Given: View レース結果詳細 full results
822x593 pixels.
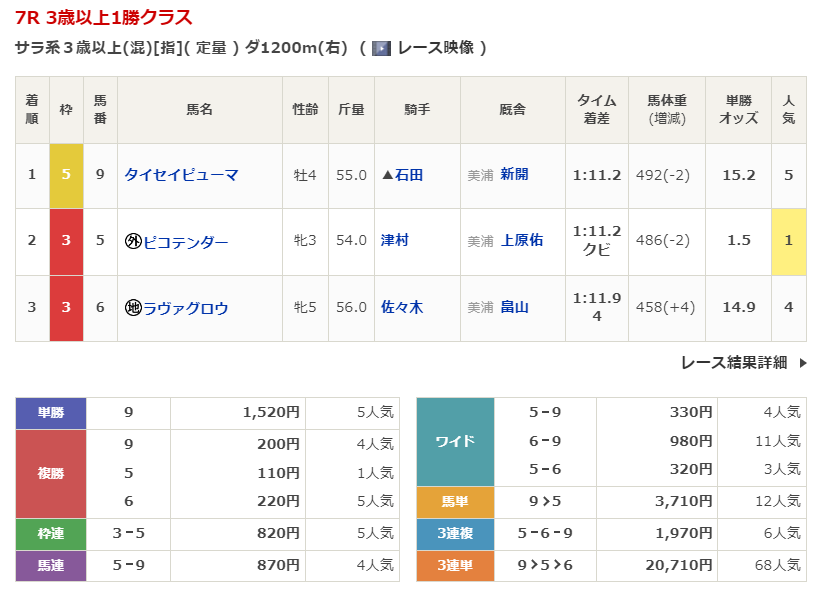Looking at the screenshot, I should (733, 363).
